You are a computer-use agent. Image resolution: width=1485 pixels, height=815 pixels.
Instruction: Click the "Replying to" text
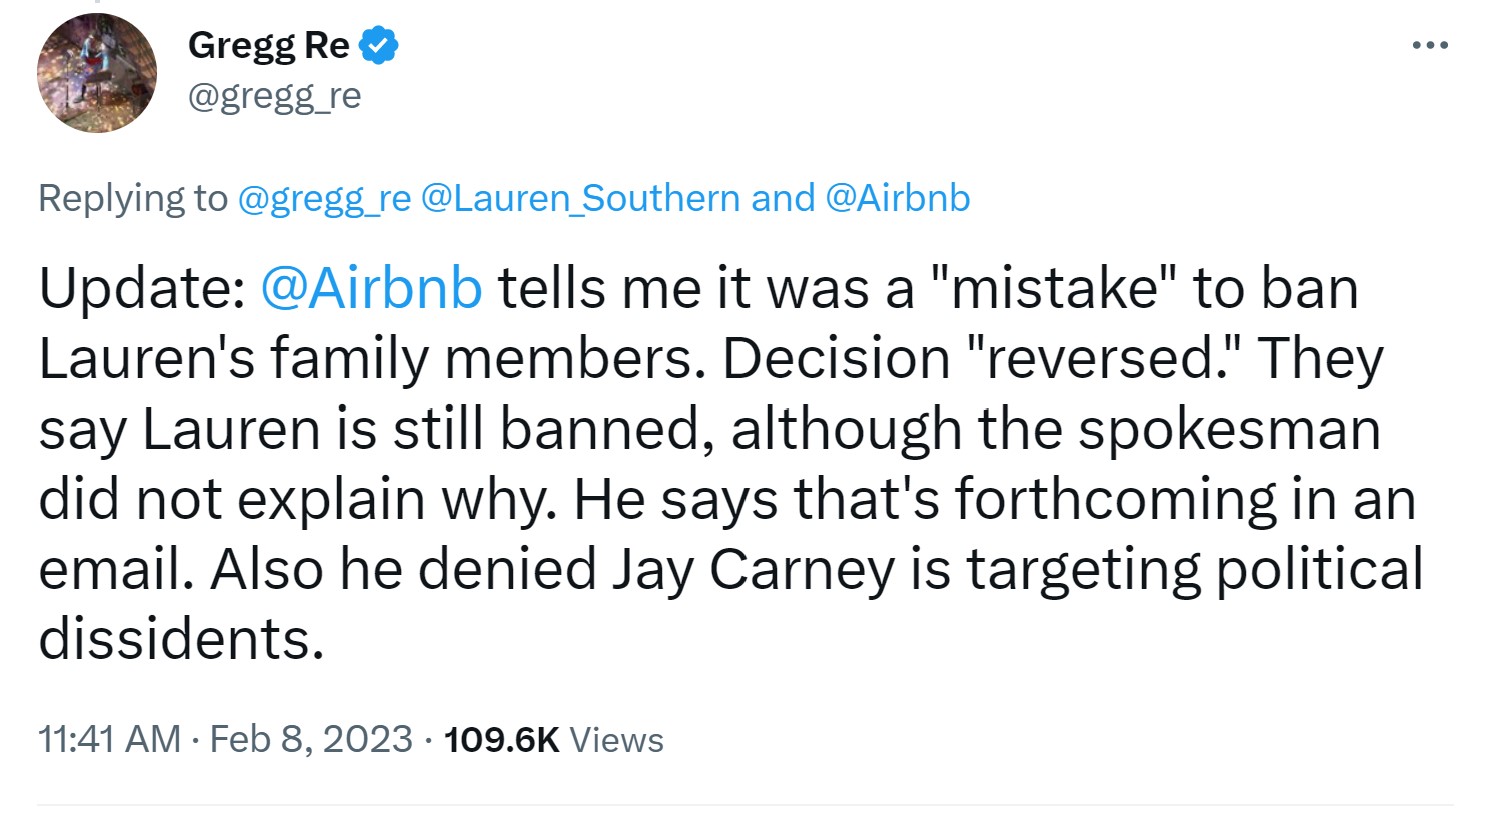133,198
